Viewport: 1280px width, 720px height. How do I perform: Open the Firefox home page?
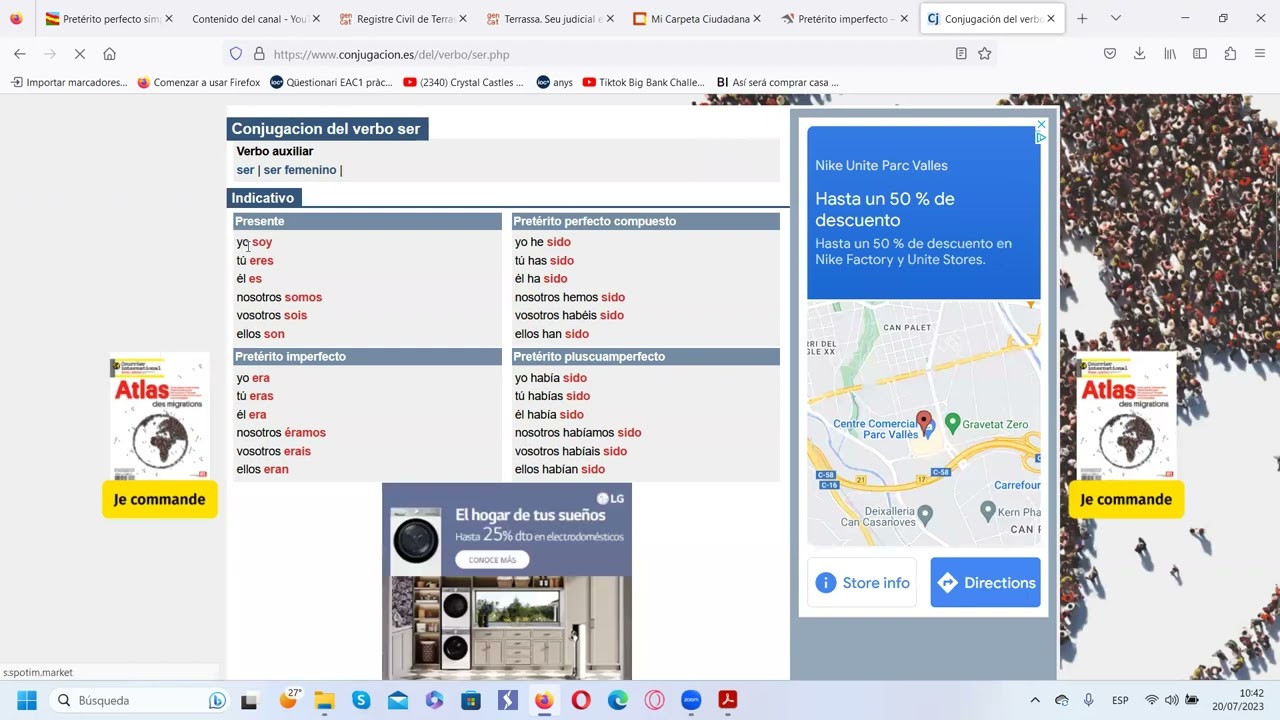click(x=110, y=54)
